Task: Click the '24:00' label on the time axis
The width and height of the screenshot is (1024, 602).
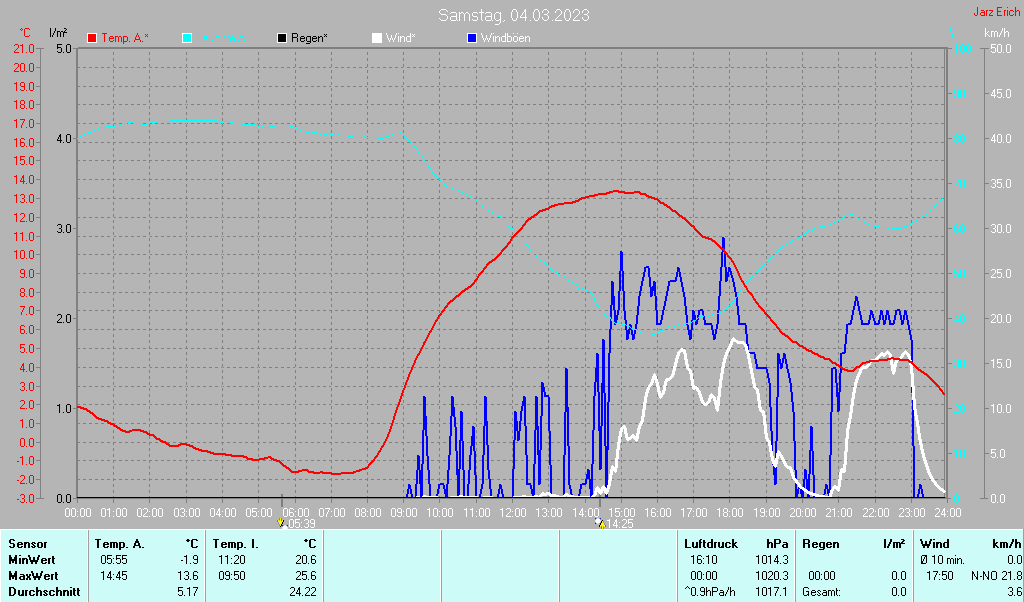Action: [948, 513]
